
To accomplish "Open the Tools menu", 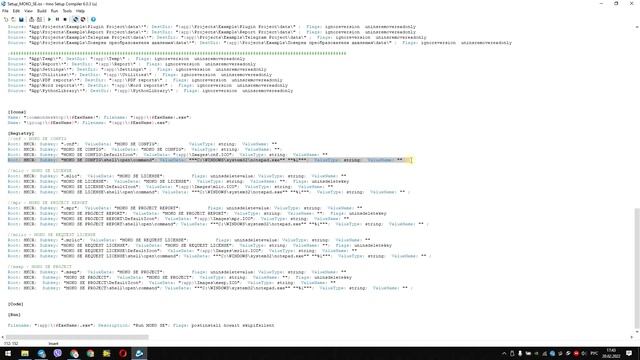I will 67,11.
